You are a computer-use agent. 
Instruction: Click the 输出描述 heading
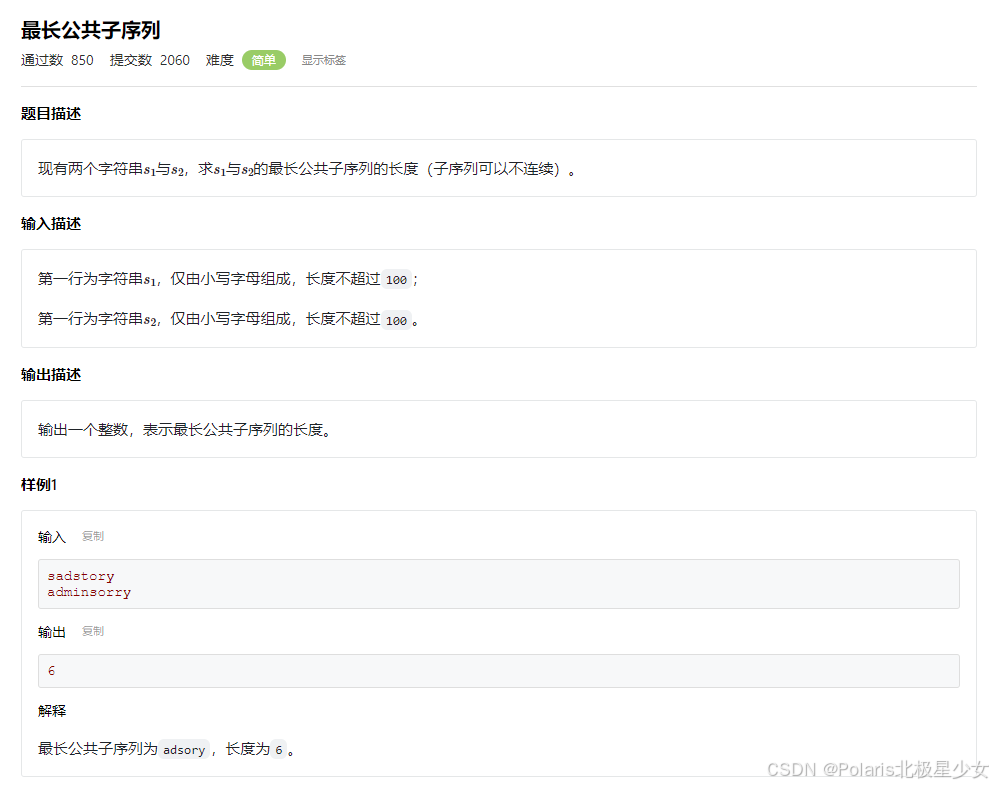(x=51, y=375)
